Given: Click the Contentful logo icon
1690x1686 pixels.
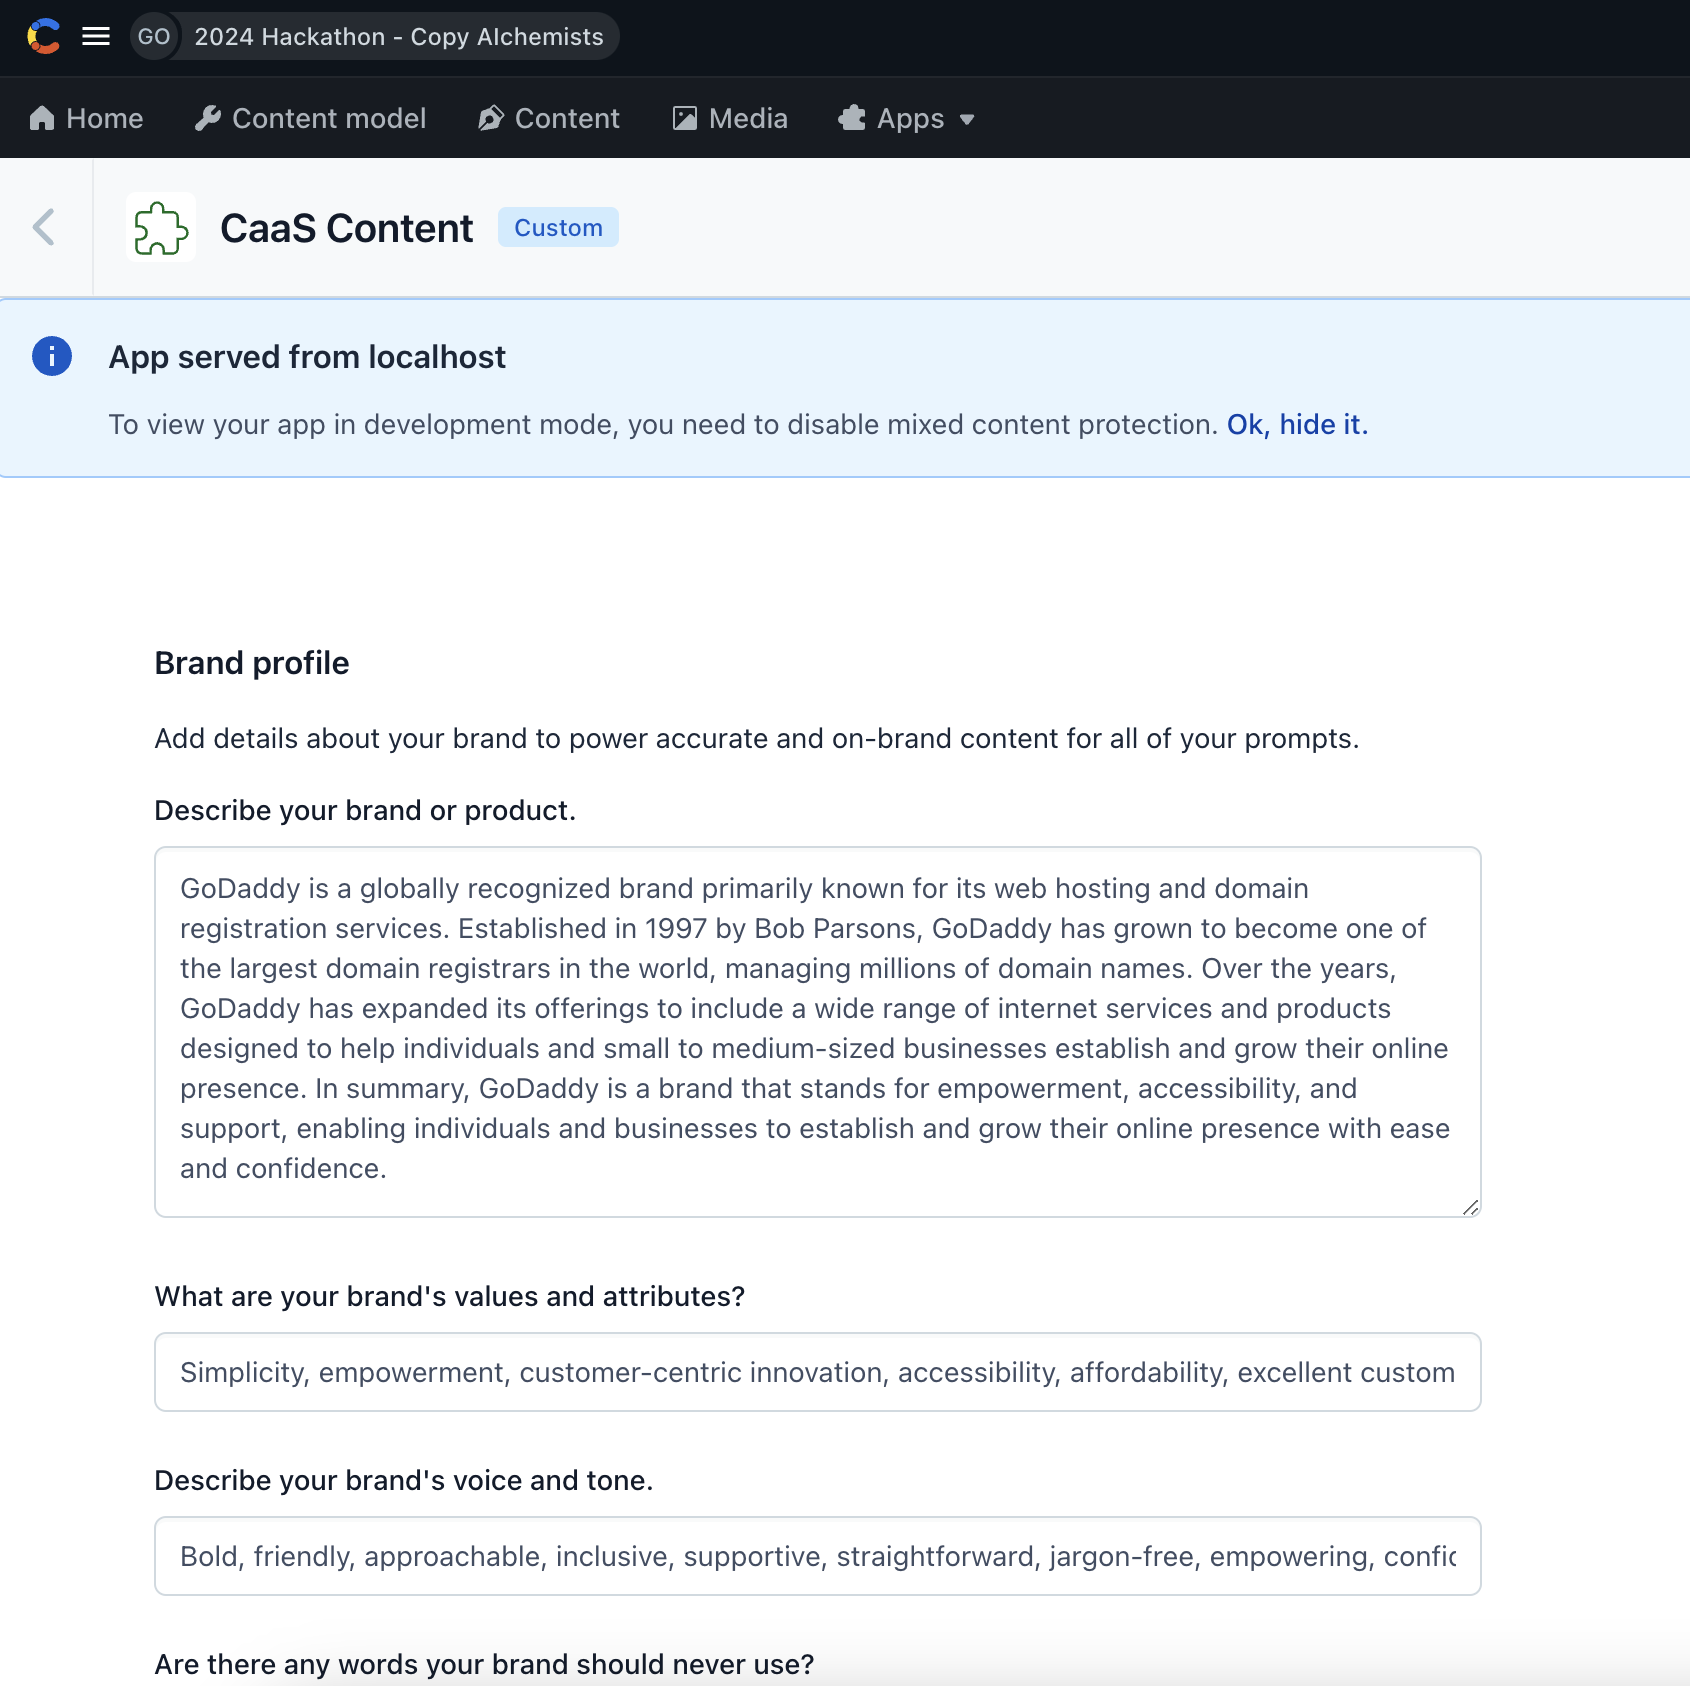Looking at the screenshot, I should pyautogui.click(x=43, y=37).
